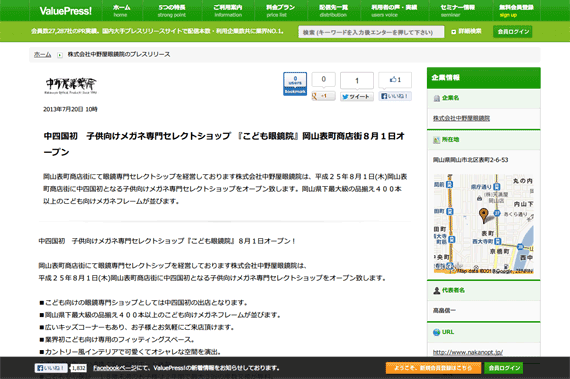The height and width of the screenshot is (379, 570).
Task: Click the green 会員ログイン button in bottom bar
Action: (x=503, y=368)
